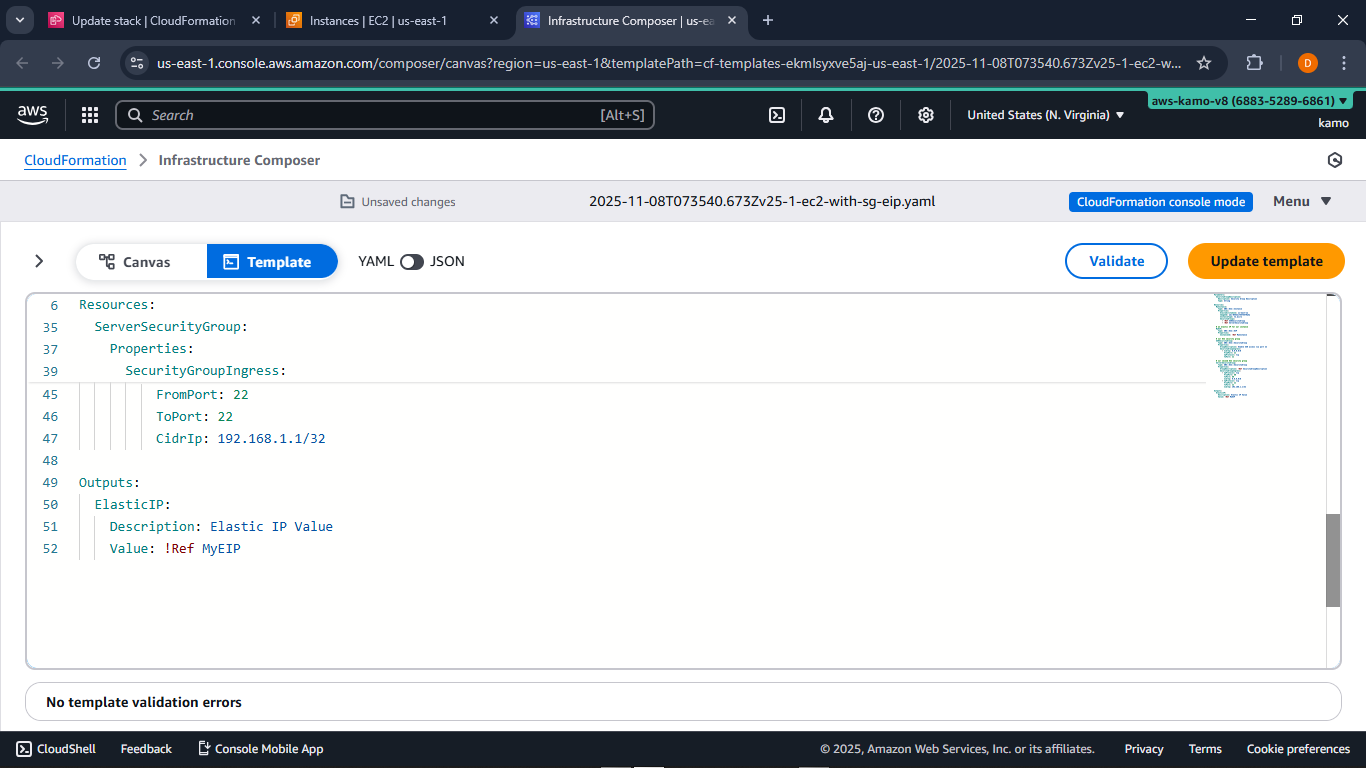Open the AWS services grid menu
The height and width of the screenshot is (768, 1366).
(90, 115)
